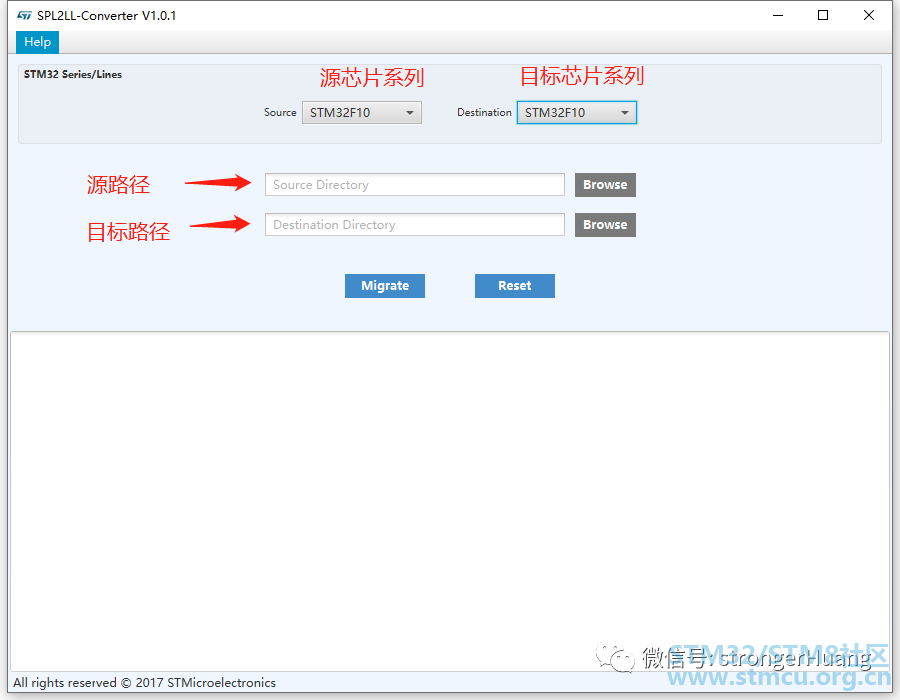Click the red arrow pointing at Source Directory
Screen dimensions: 900x700
pos(218,183)
